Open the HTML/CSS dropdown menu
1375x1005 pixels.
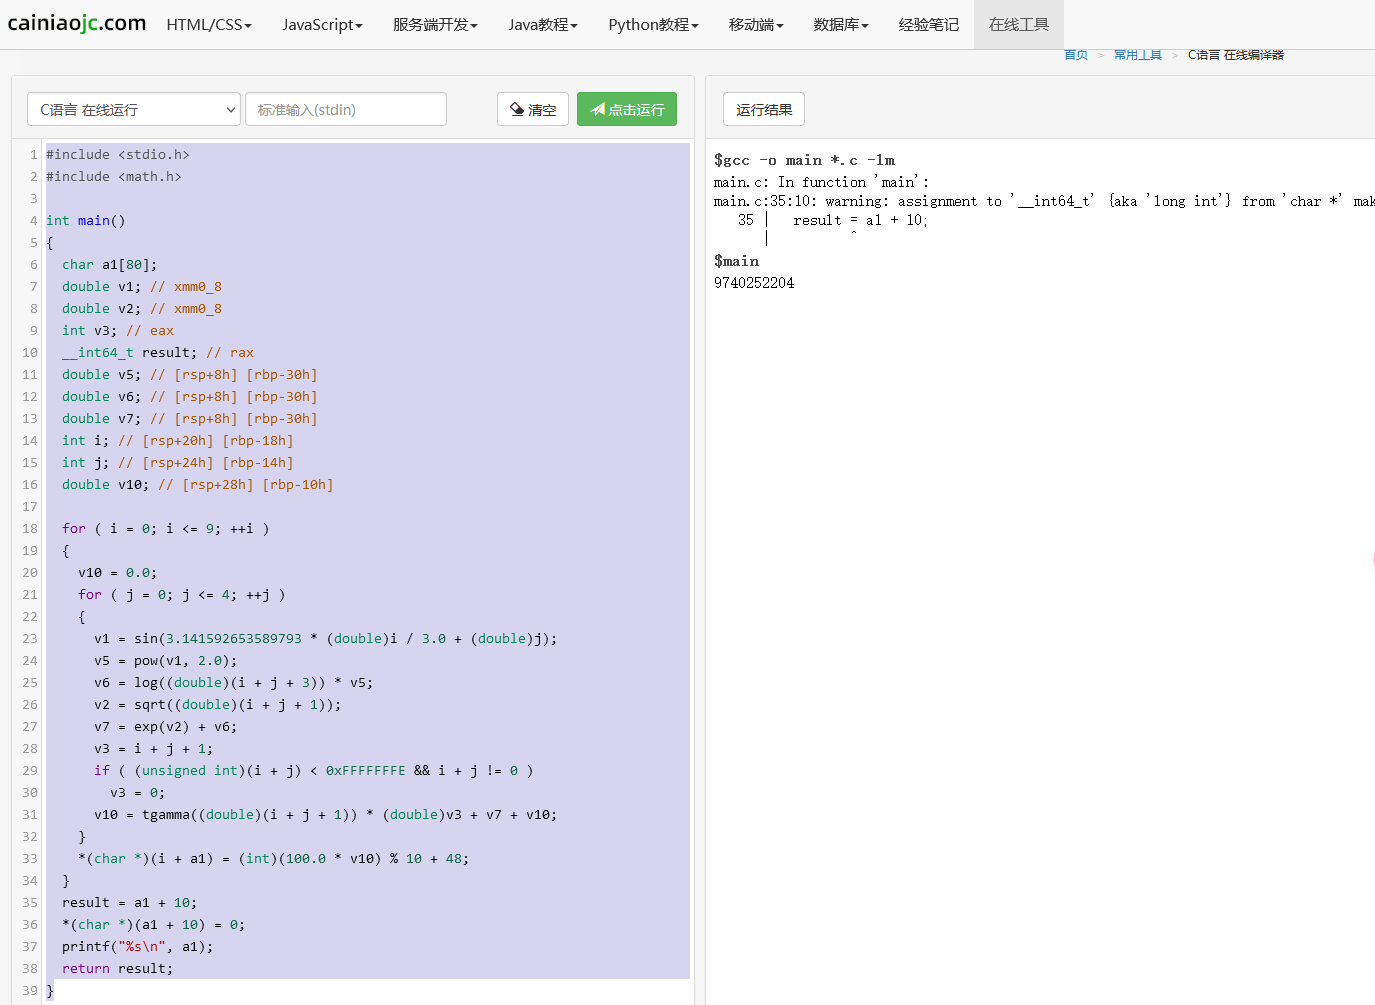tap(209, 24)
